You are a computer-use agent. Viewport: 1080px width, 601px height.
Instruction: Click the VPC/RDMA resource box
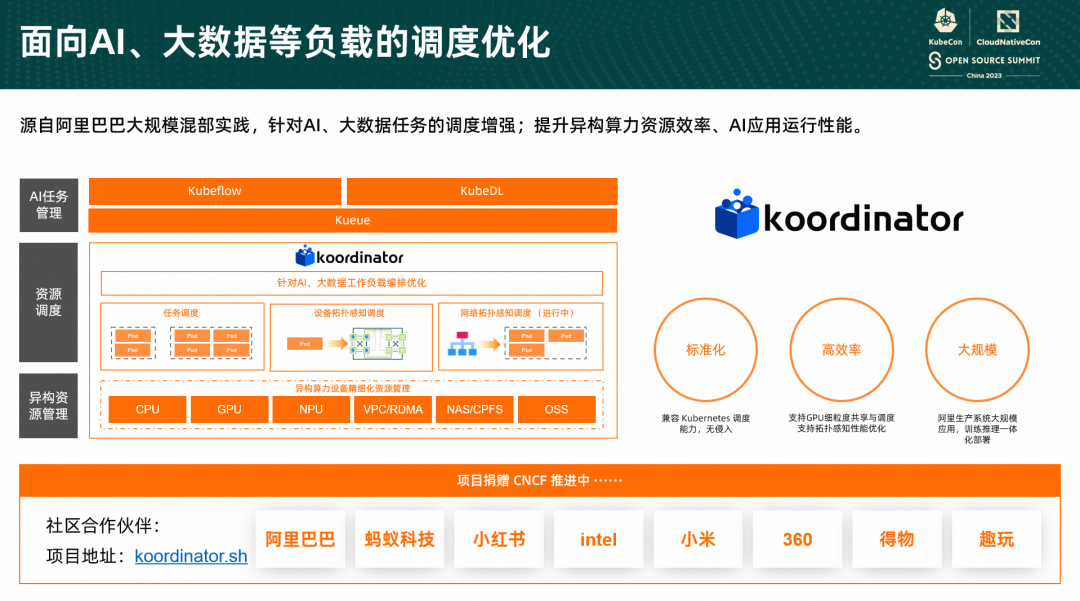pos(393,409)
